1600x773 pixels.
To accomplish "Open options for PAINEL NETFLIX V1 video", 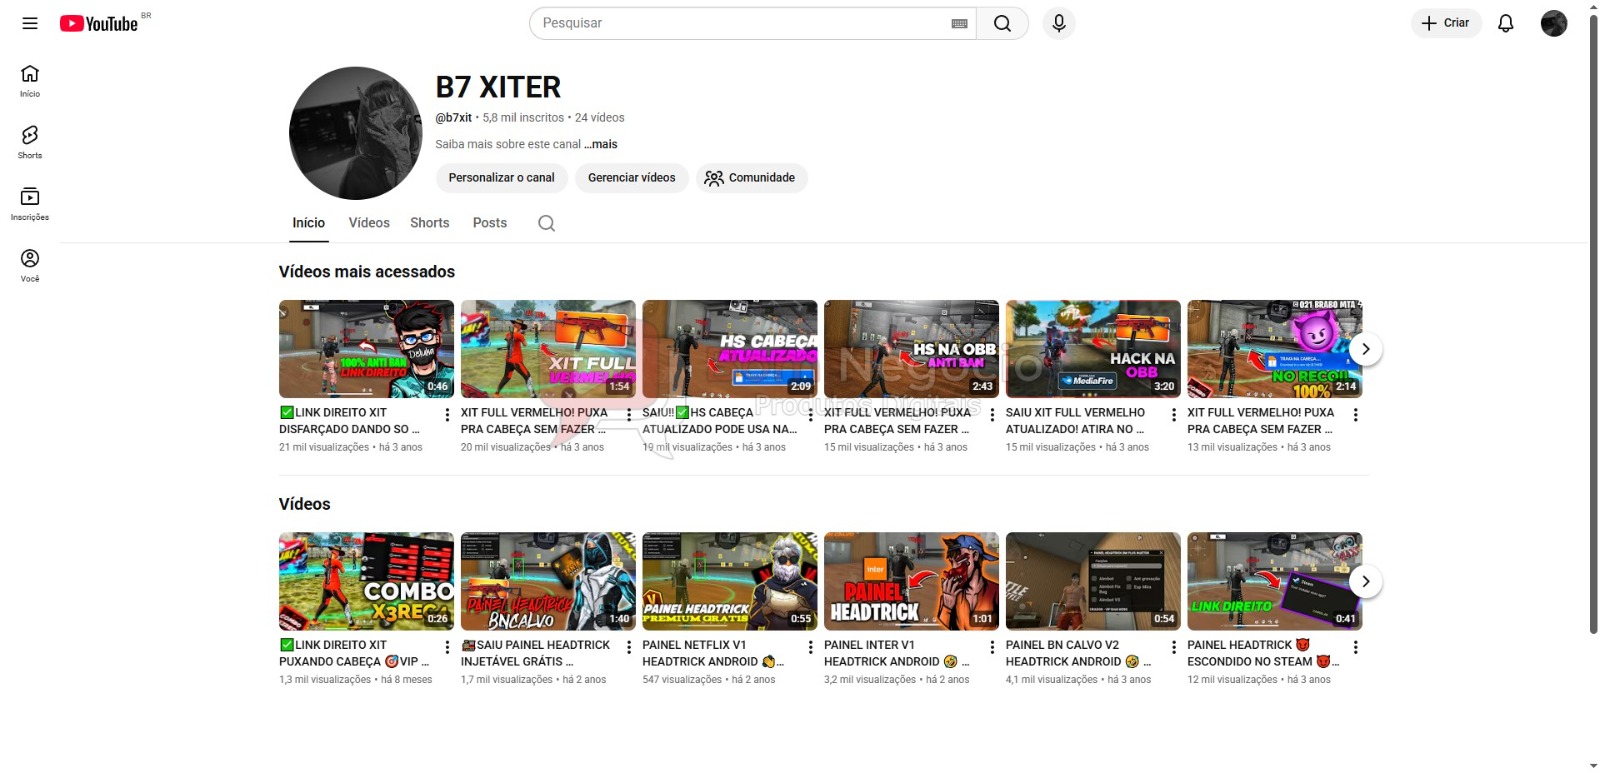I will 810,647.
